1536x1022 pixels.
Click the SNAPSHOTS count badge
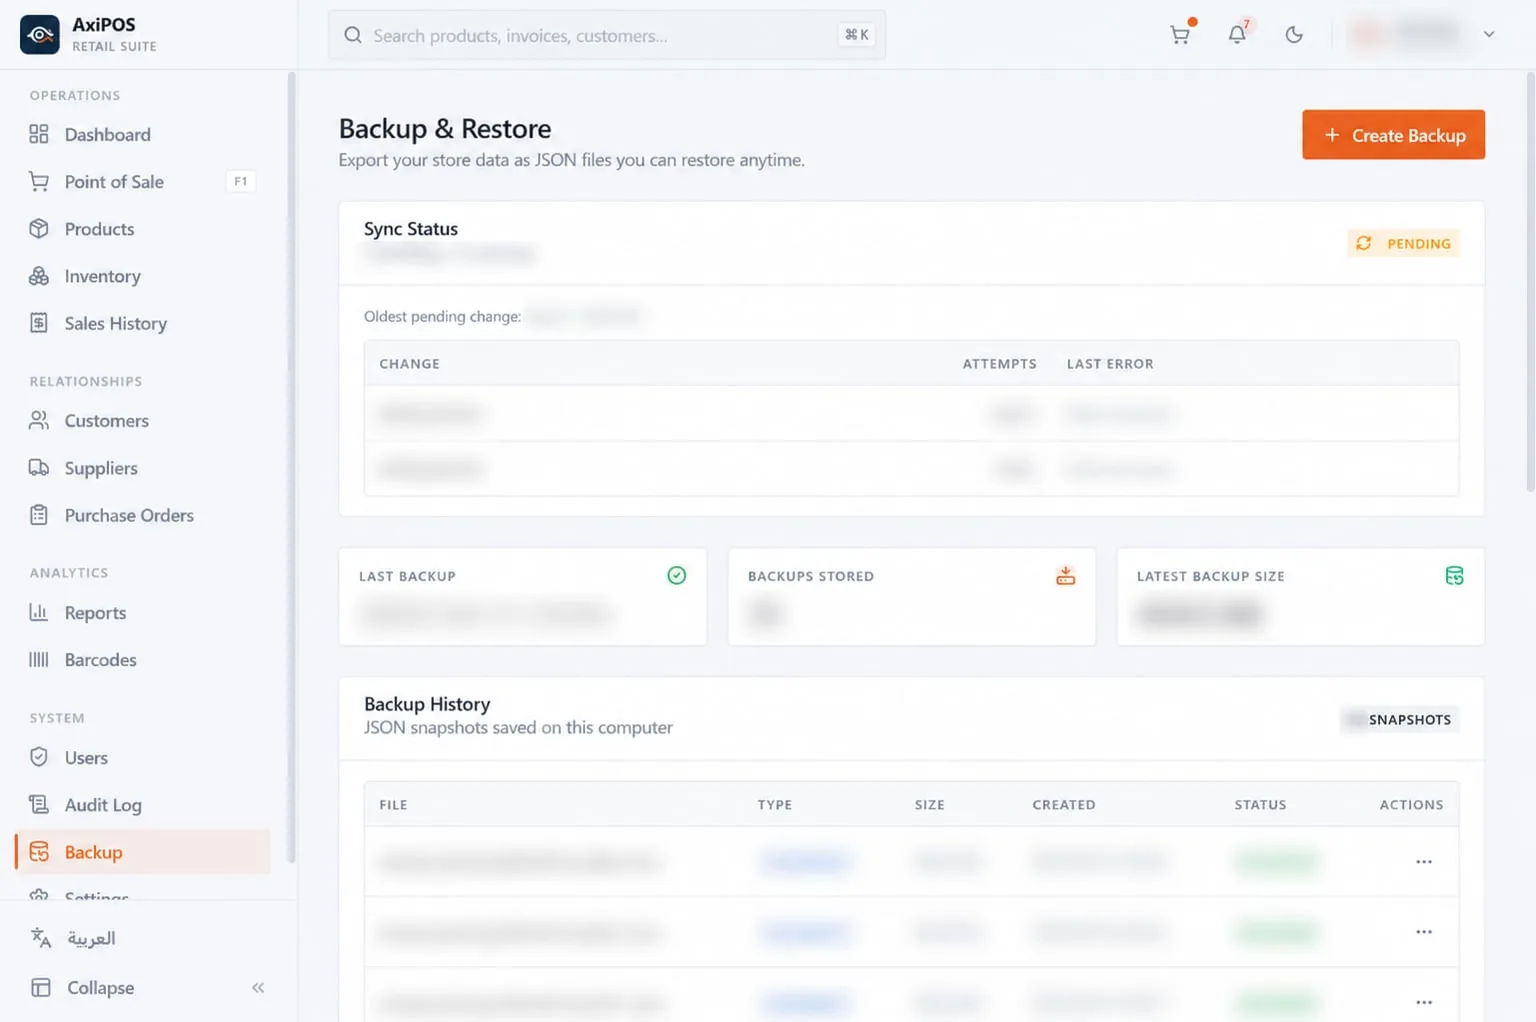tap(1400, 719)
